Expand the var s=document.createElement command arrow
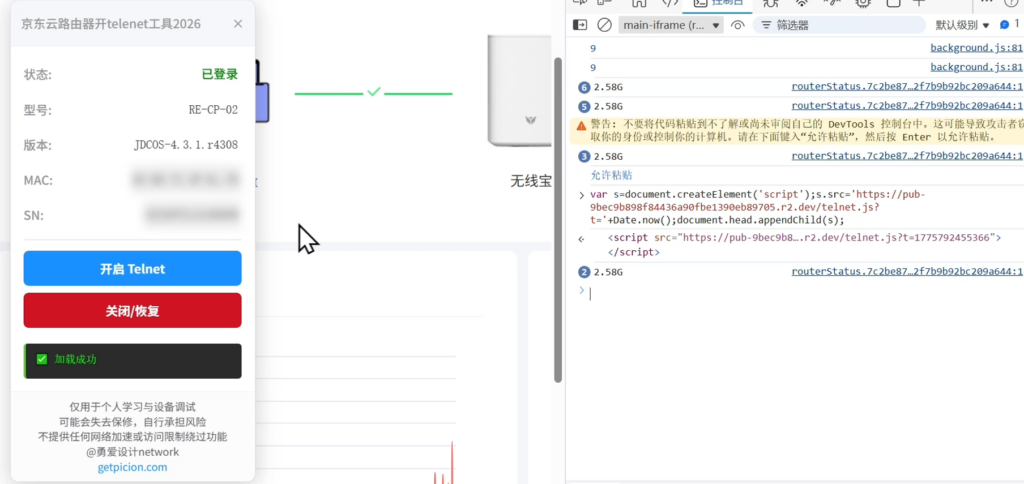The height and width of the screenshot is (484, 1024). tap(581, 195)
